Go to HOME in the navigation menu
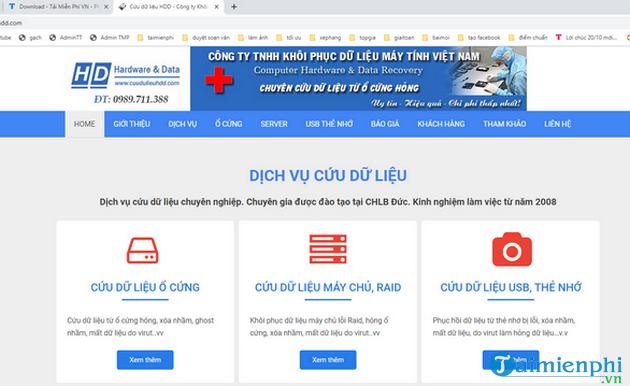 (x=84, y=124)
